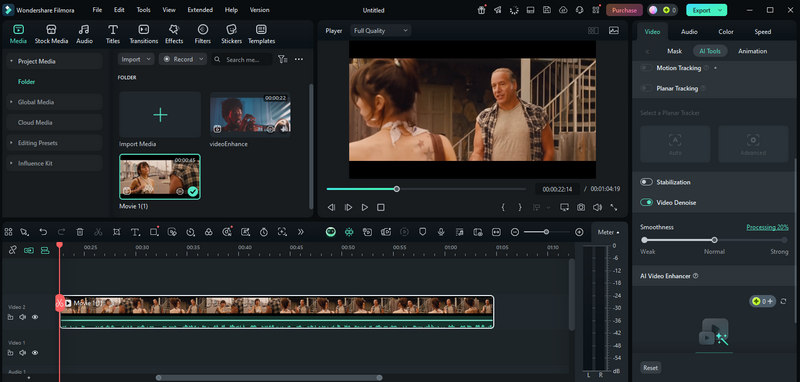
Task: Adjust the Smoothness slider handle
Action: [x=714, y=240]
